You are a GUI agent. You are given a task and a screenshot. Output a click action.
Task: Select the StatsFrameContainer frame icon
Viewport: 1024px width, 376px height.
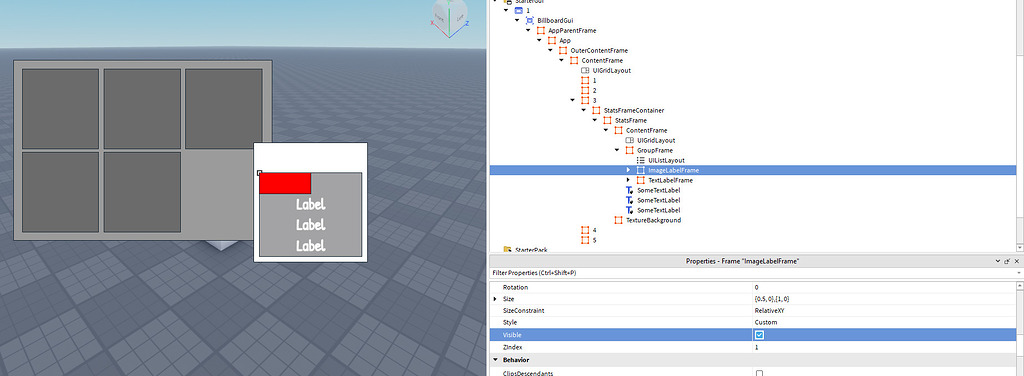596,110
